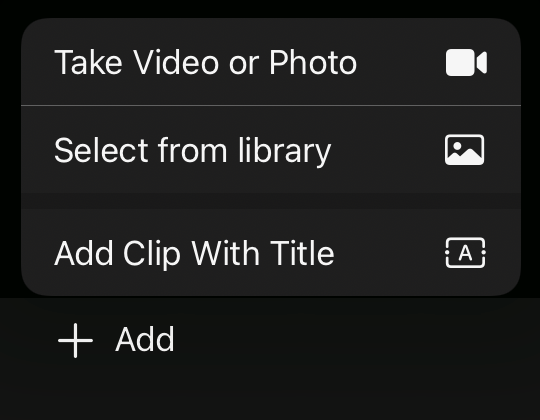Tap the video camera icon

[x=466, y=62]
